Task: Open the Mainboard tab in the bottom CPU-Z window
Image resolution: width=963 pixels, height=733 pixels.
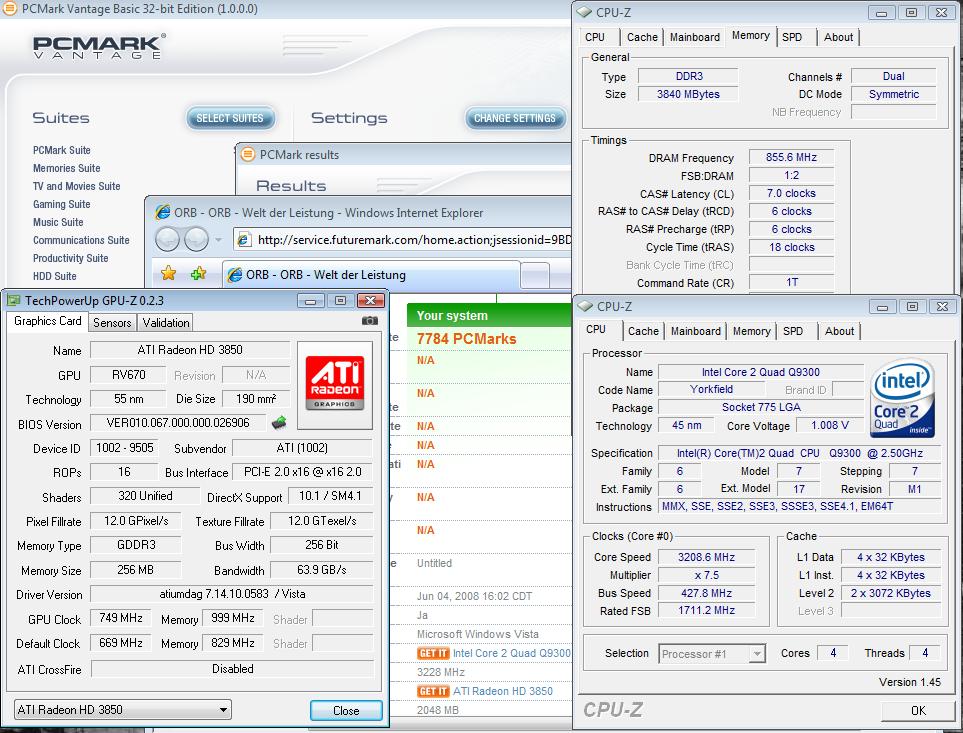Action: [x=695, y=331]
